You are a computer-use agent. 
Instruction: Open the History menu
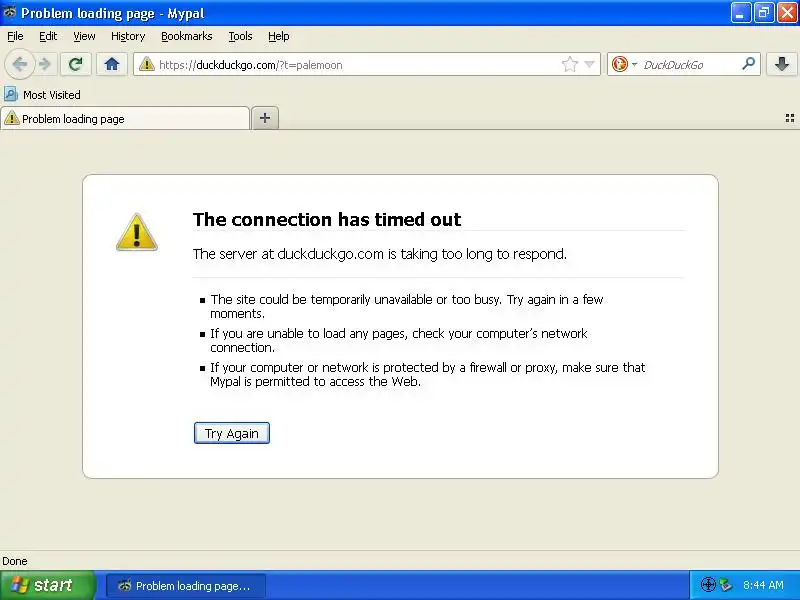click(x=128, y=36)
